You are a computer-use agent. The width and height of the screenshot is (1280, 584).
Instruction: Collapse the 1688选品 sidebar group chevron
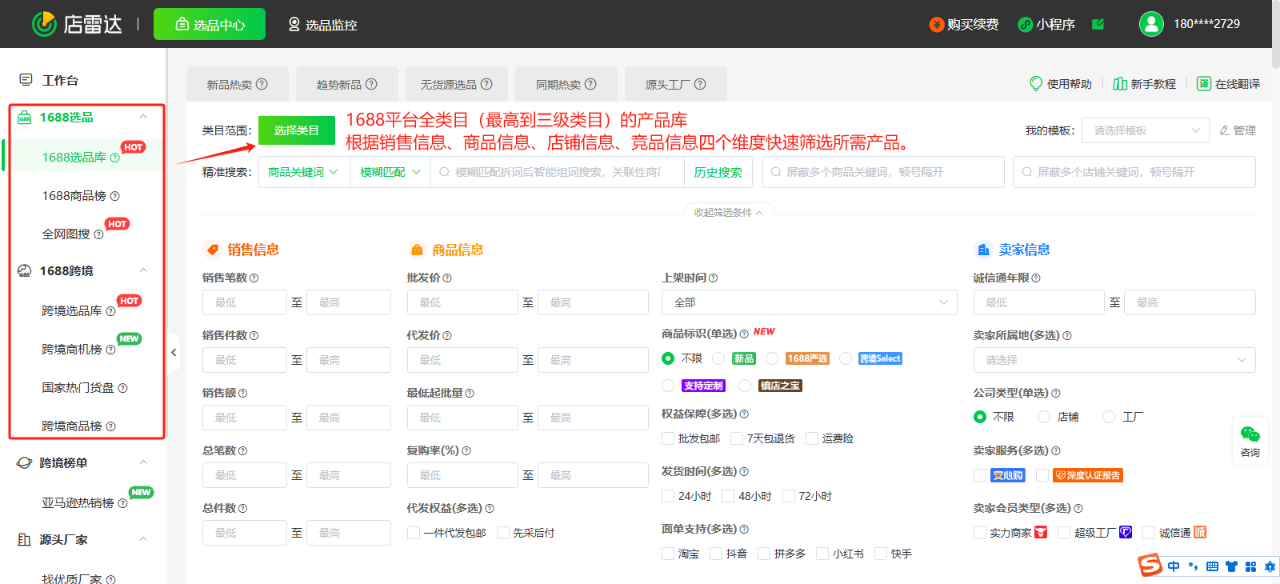(143, 117)
